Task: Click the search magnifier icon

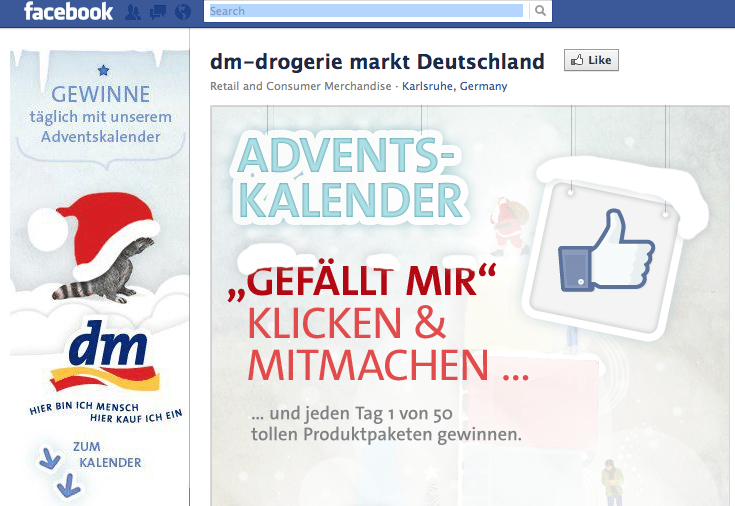Action: click(x=540, y=11)
